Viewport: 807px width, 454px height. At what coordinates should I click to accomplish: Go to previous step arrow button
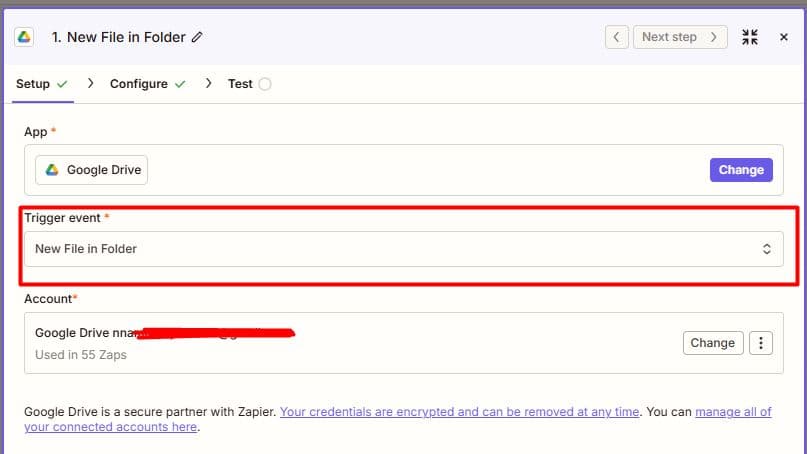pos(617,37)
